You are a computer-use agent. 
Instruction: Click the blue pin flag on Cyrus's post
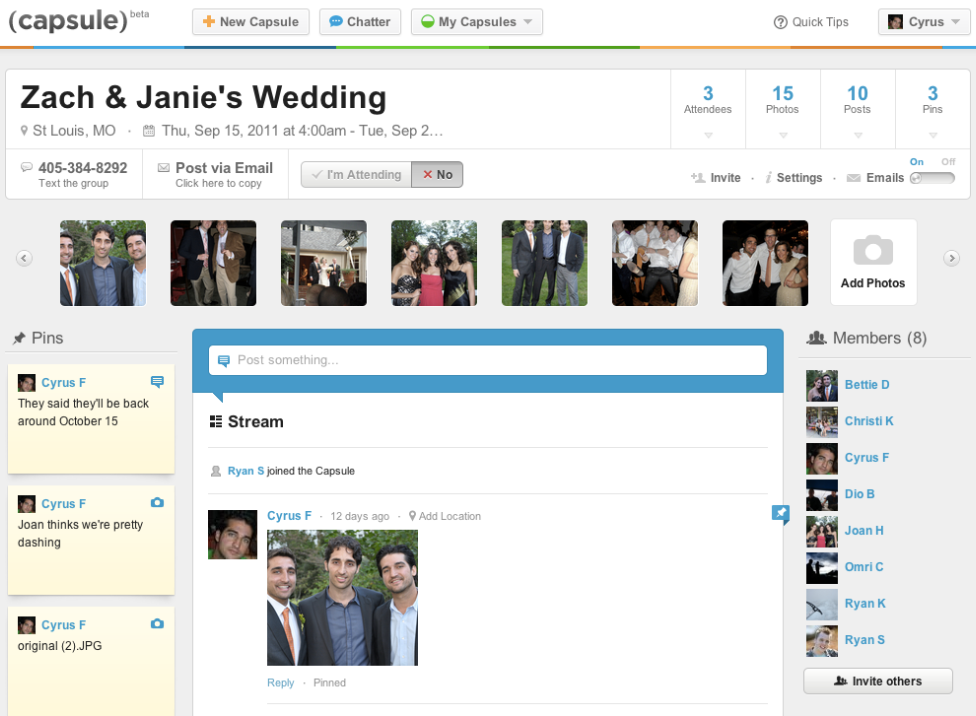coord(780,514)
